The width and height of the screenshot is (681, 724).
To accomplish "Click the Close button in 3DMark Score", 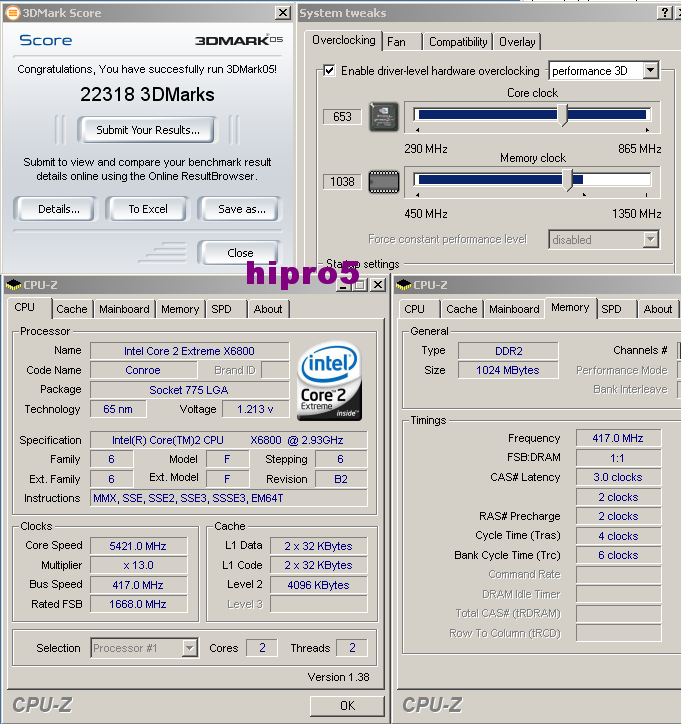I will (x=240, y=253).
